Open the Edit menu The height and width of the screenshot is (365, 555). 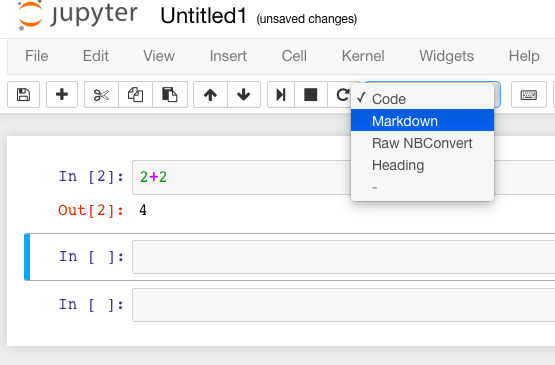(96, 56)
